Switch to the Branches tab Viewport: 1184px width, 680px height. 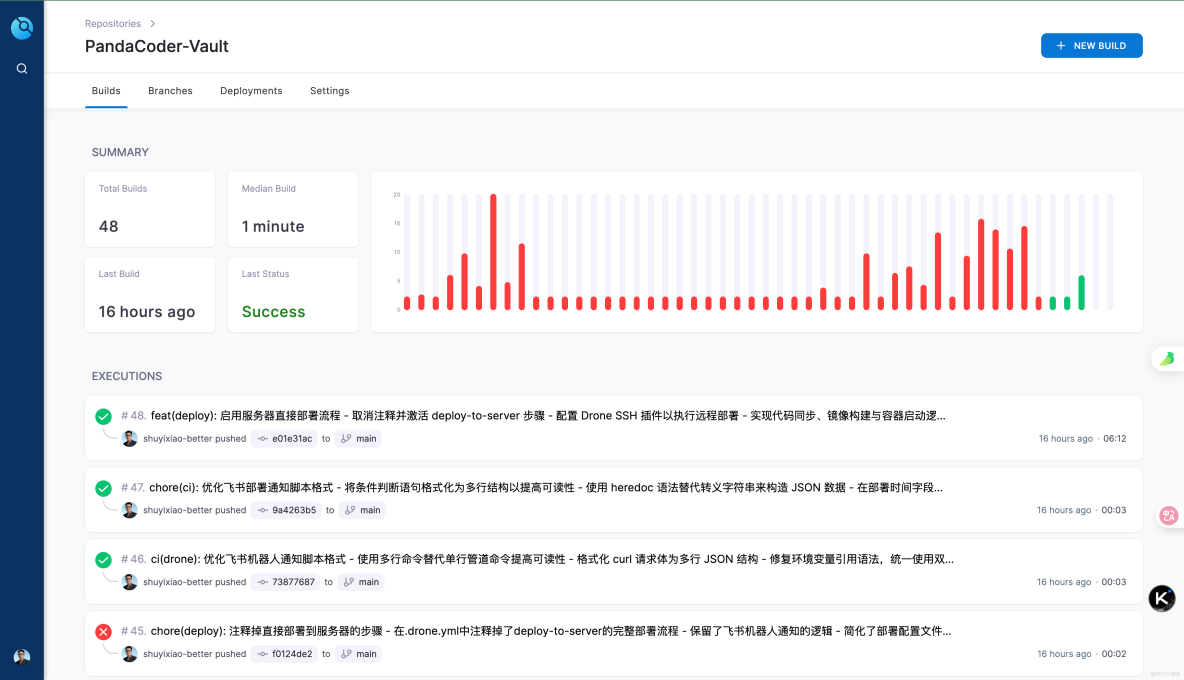click(x=170, y=90)
